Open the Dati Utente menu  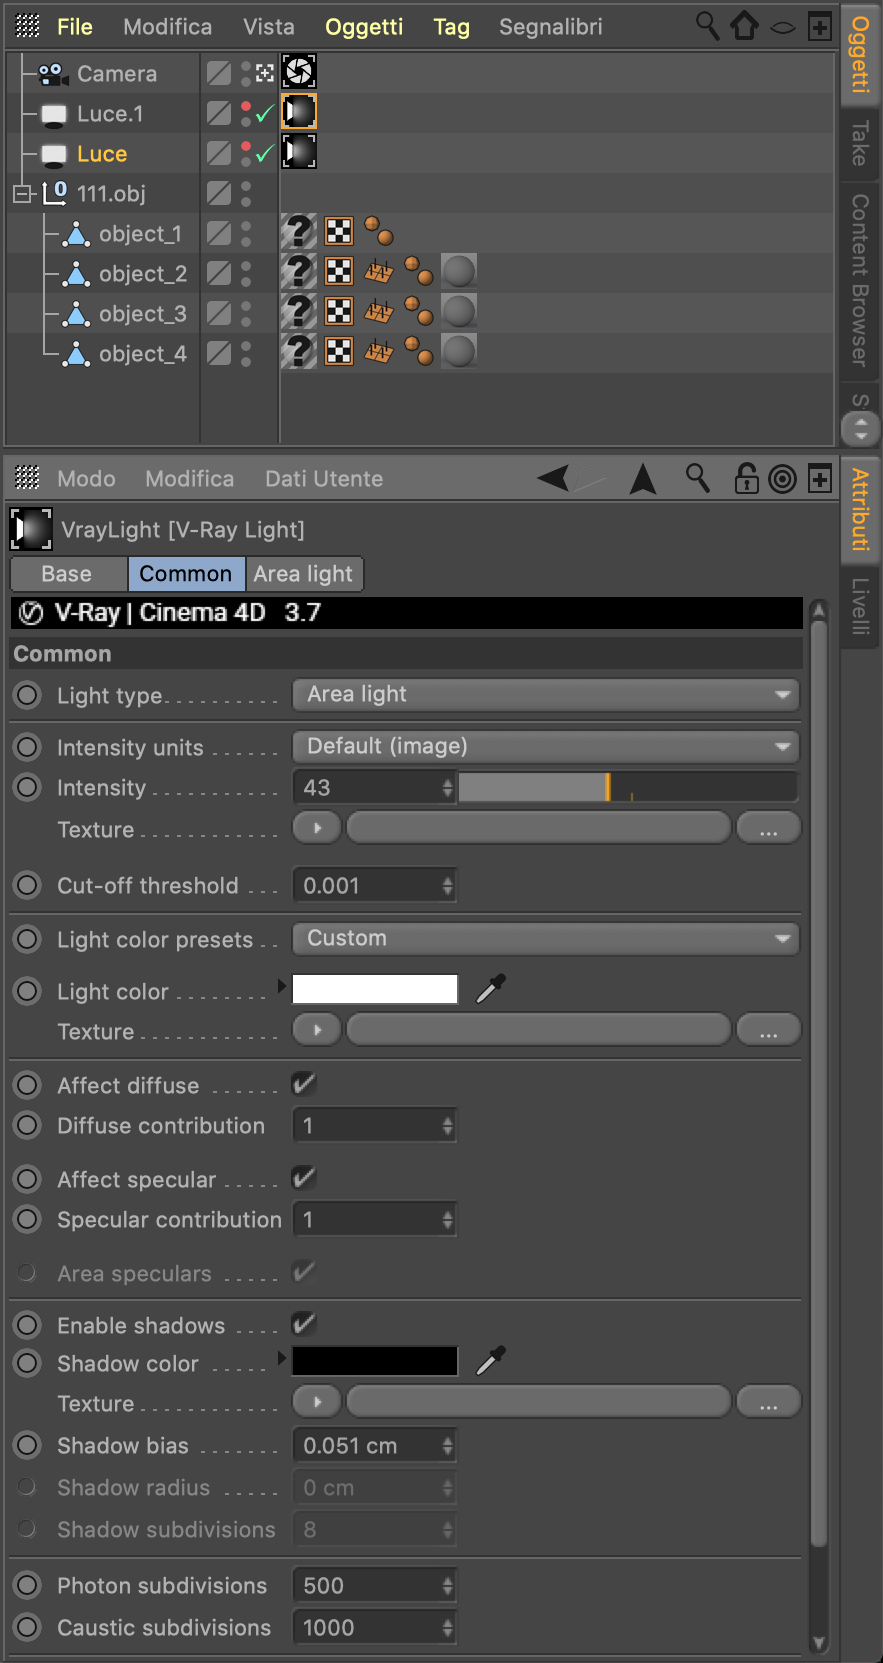pyautogui.click(x=324, y=479)
